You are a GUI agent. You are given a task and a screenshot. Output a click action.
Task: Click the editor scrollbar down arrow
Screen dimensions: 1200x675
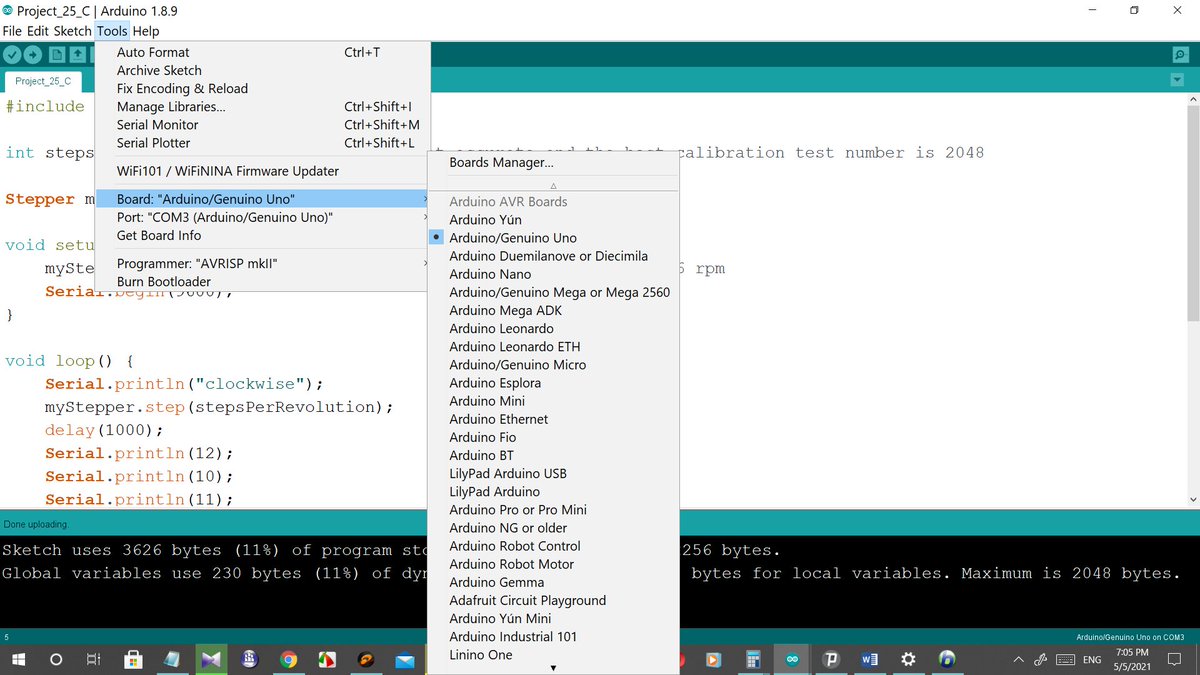(1191, 499)
